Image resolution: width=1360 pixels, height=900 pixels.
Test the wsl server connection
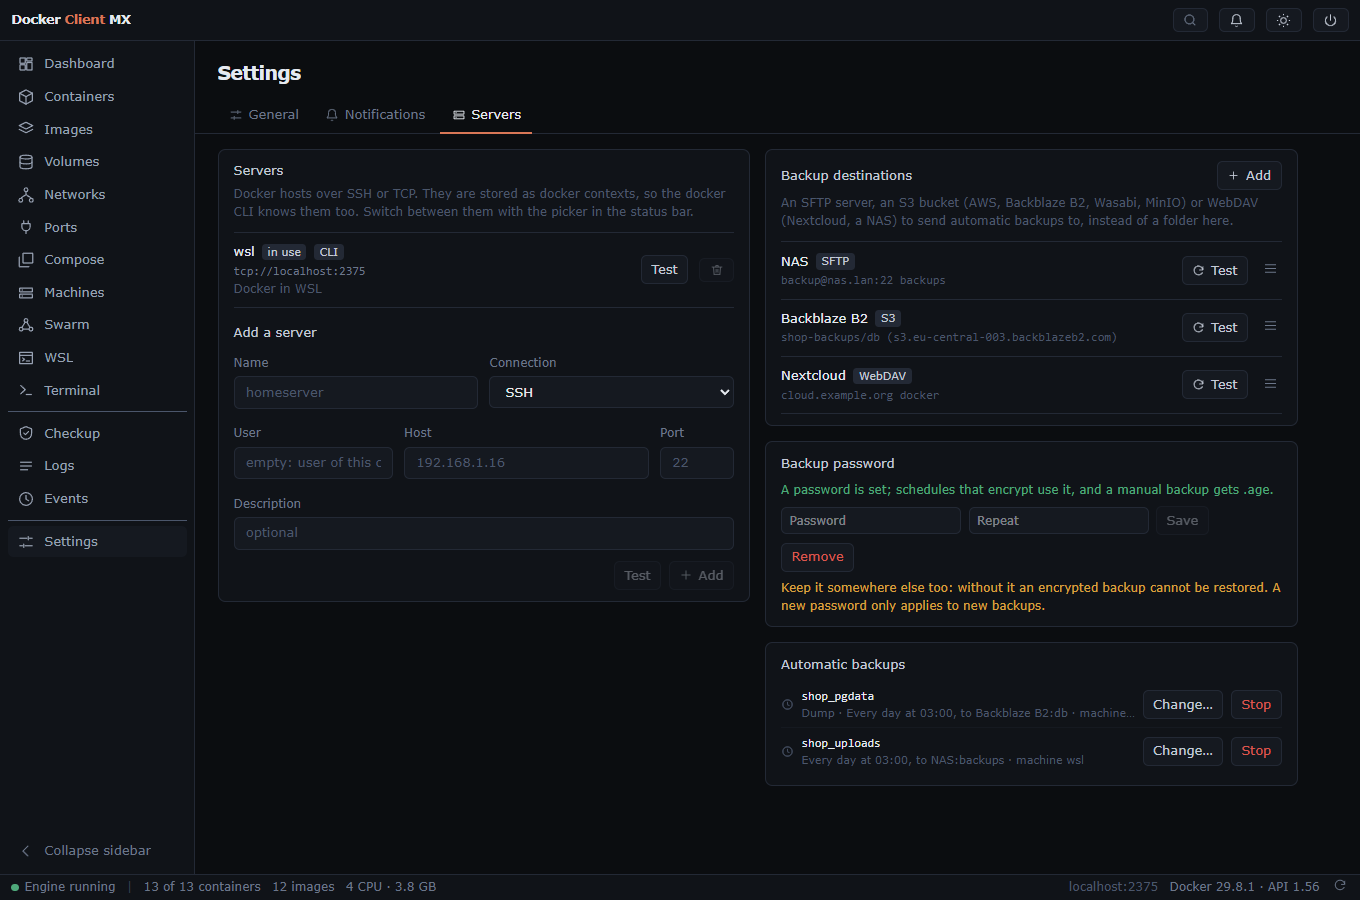click(664, 270)
